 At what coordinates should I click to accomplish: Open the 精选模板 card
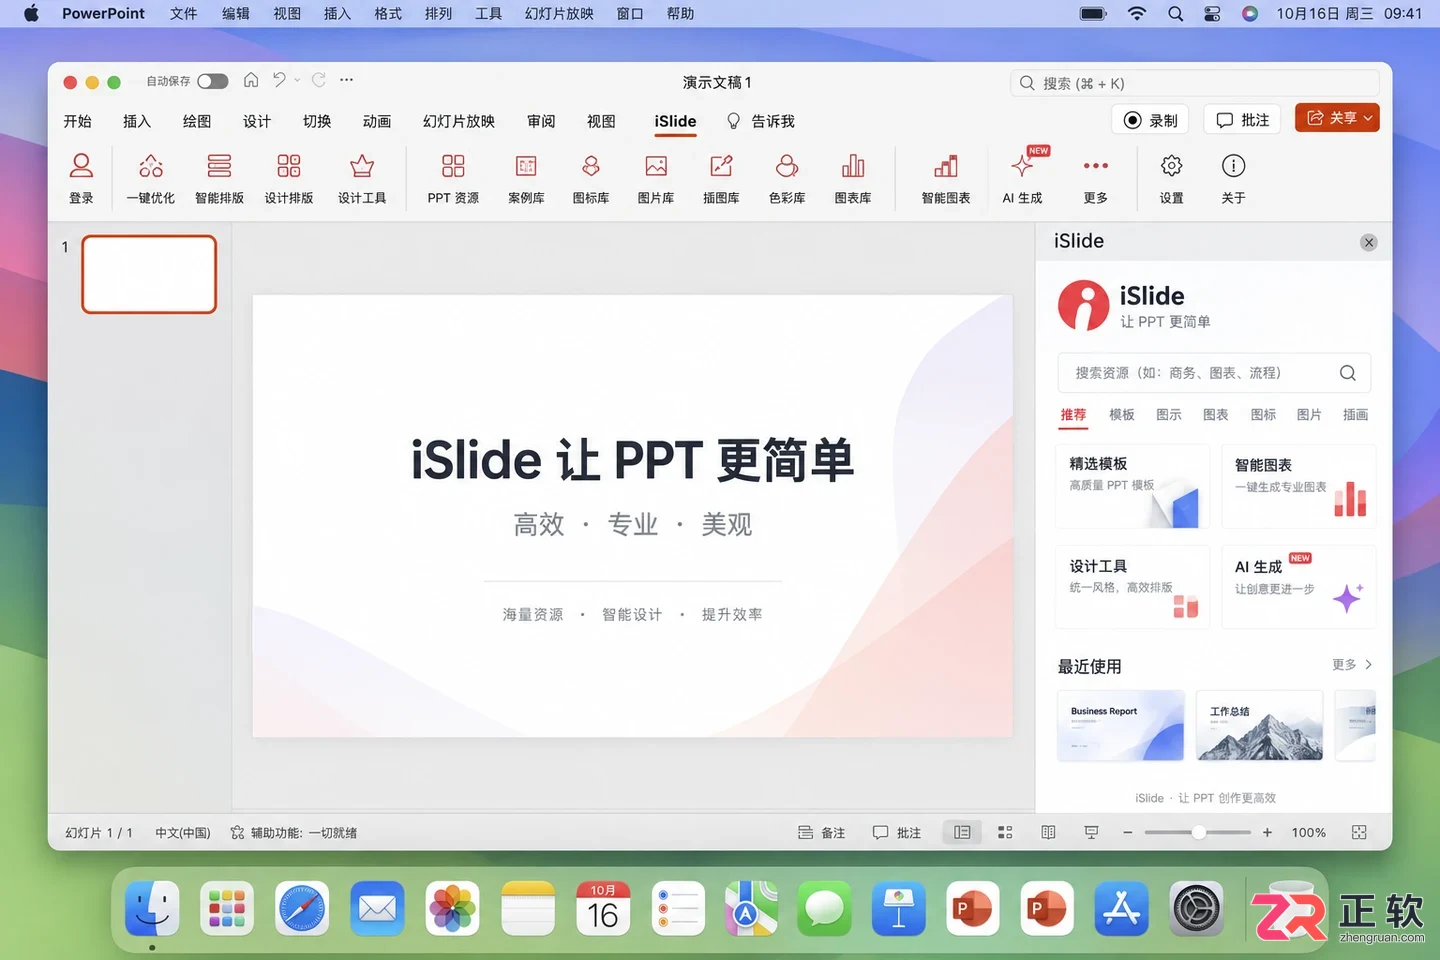click(1132, 486)
